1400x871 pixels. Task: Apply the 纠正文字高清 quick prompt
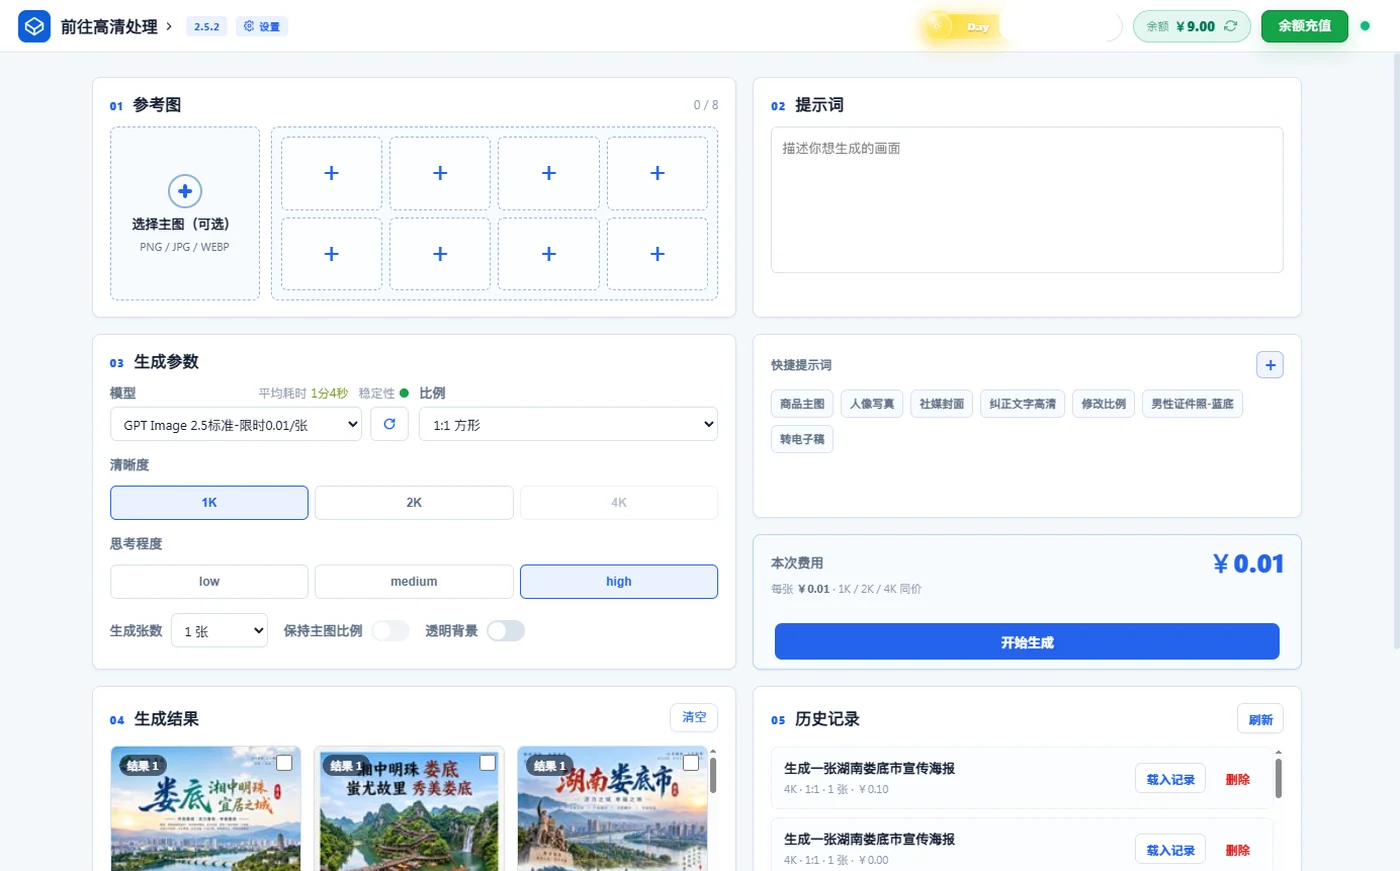point(1023,404)
